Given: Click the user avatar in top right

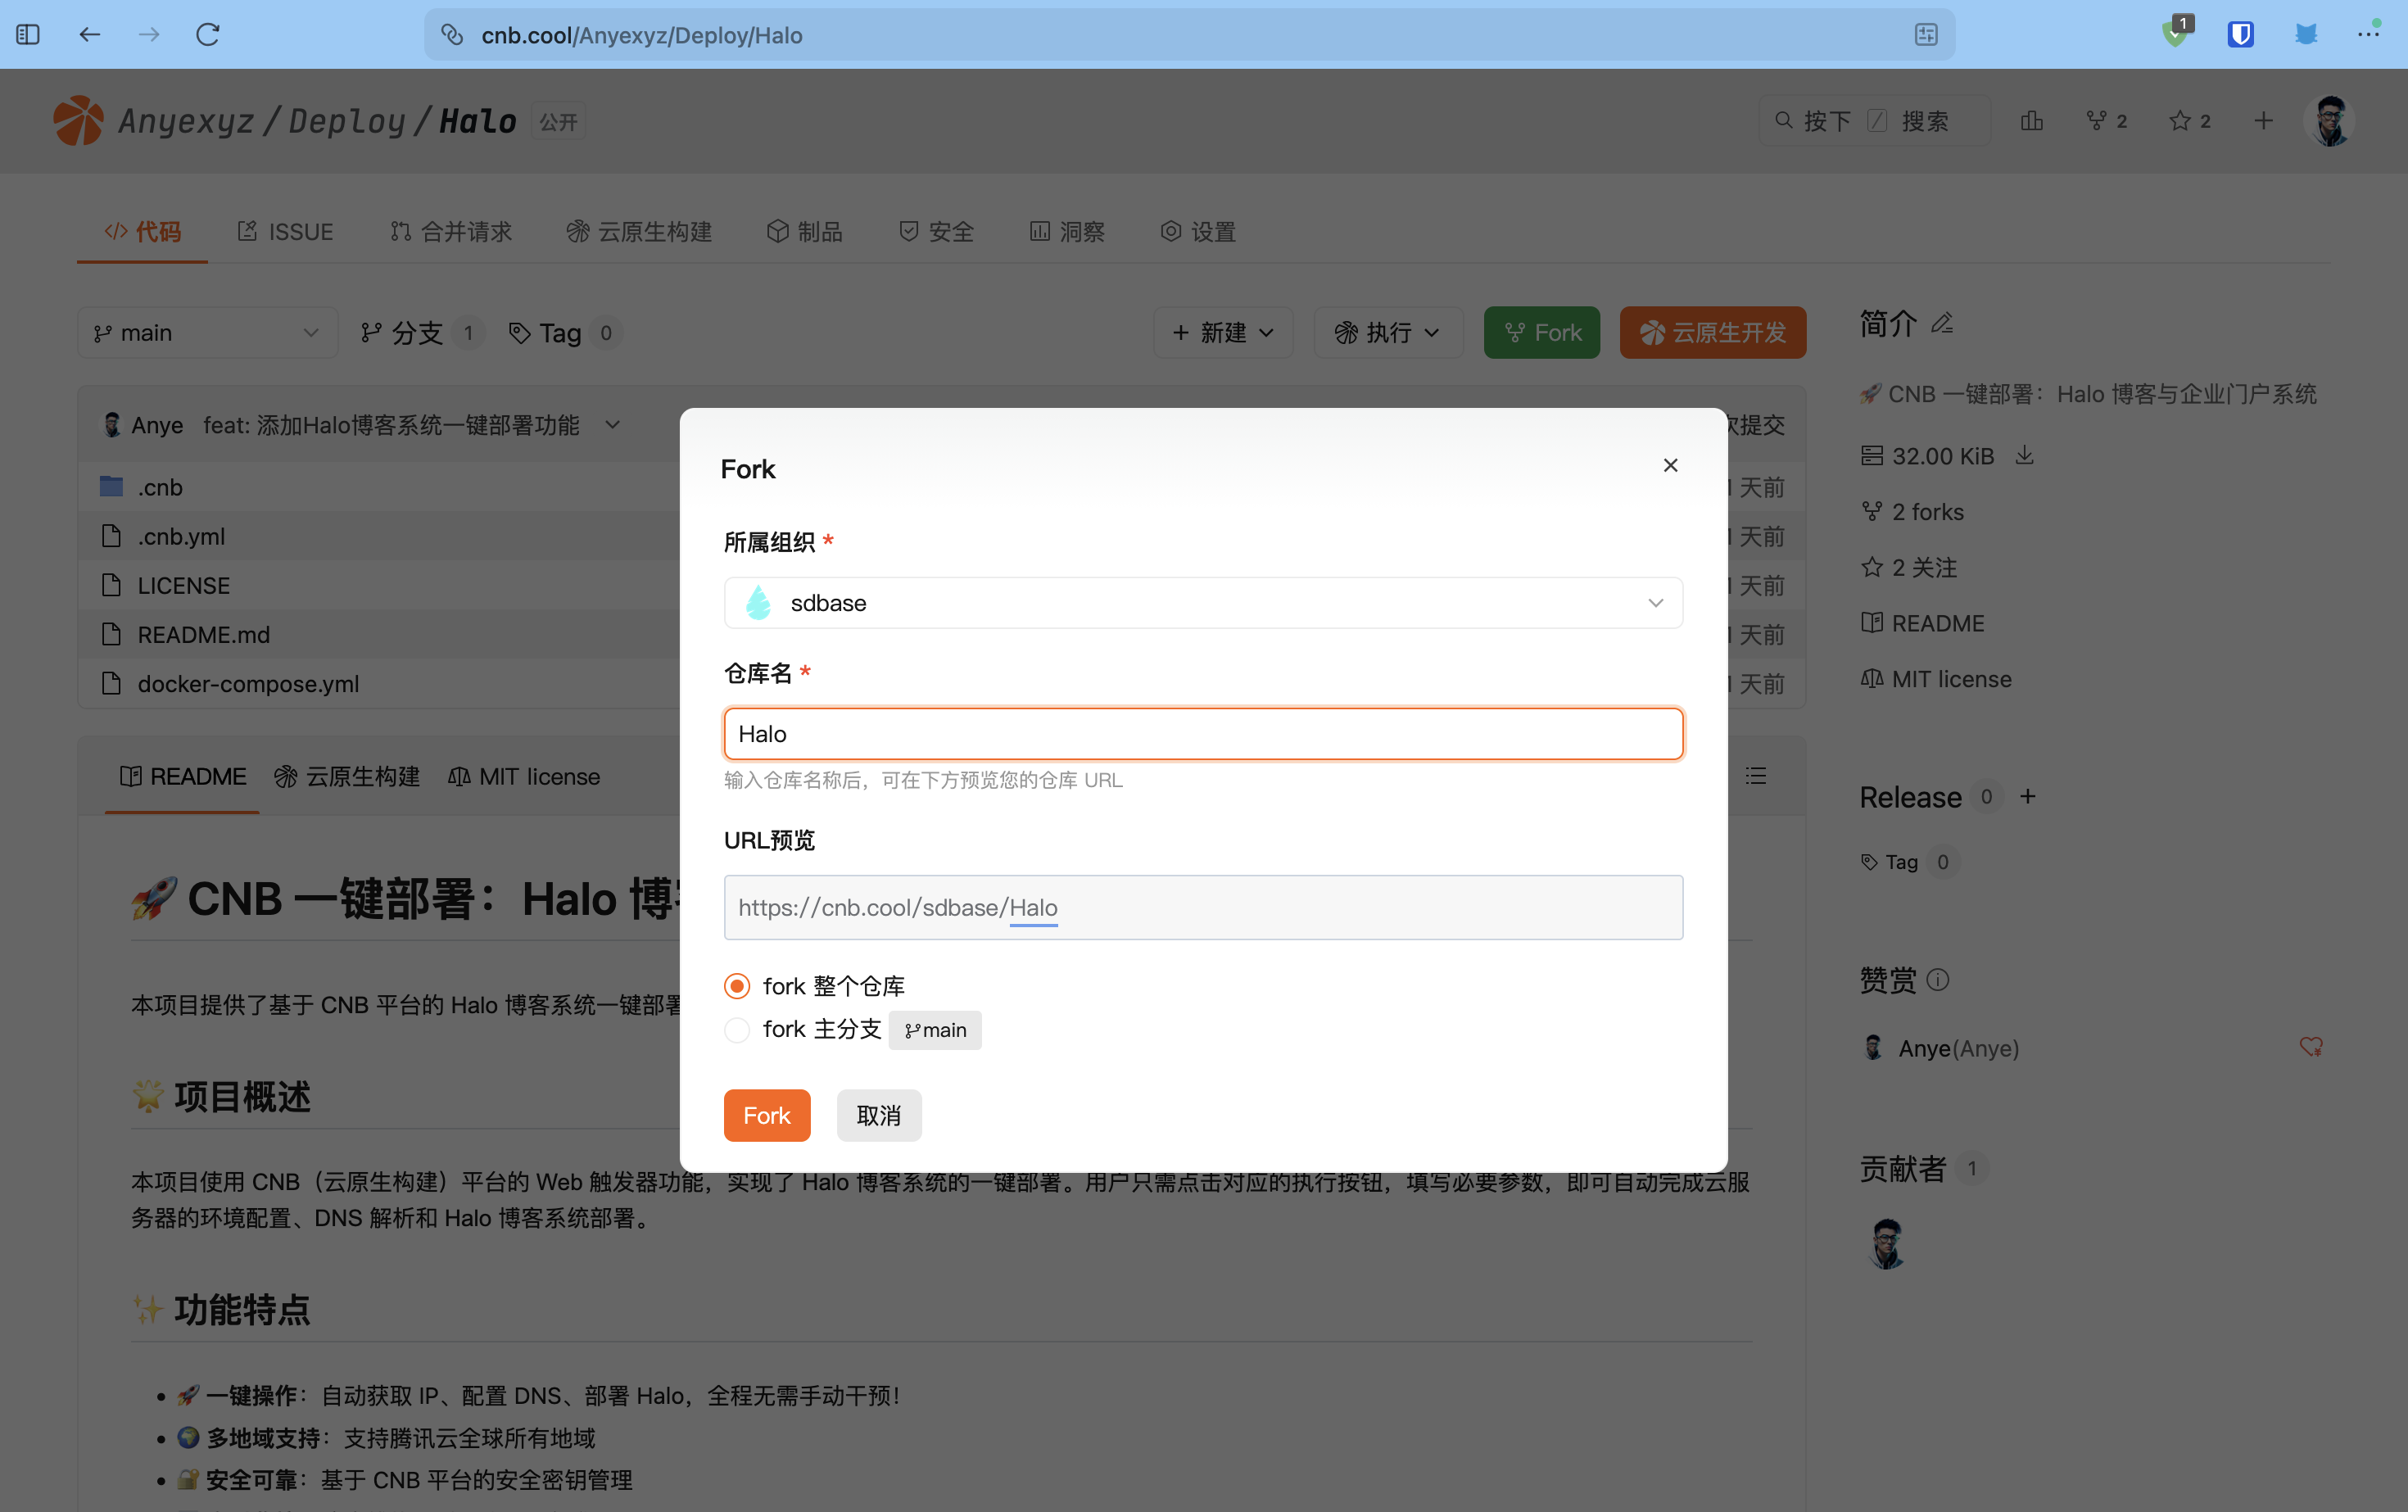Looking at the screenshot, I should point(2331,121).
